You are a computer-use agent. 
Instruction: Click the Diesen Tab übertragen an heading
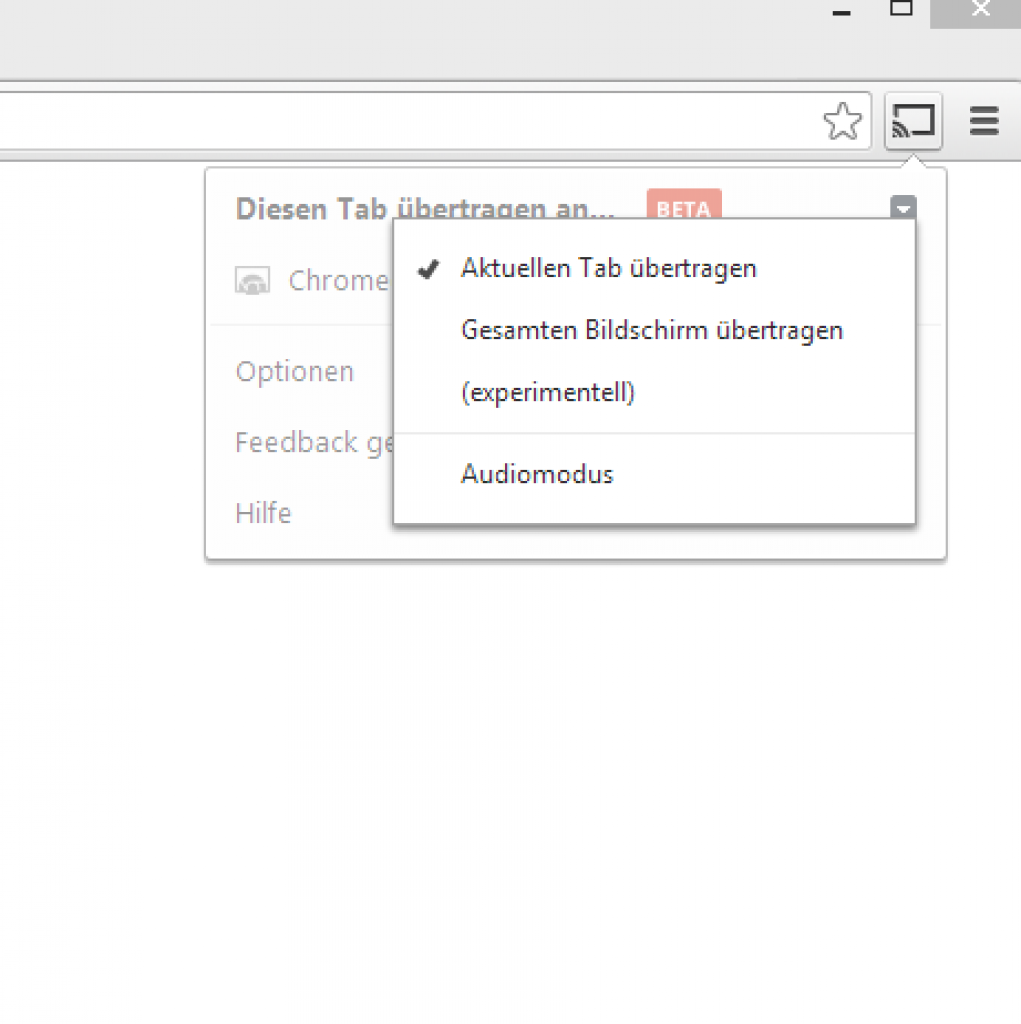click(425, 209)
